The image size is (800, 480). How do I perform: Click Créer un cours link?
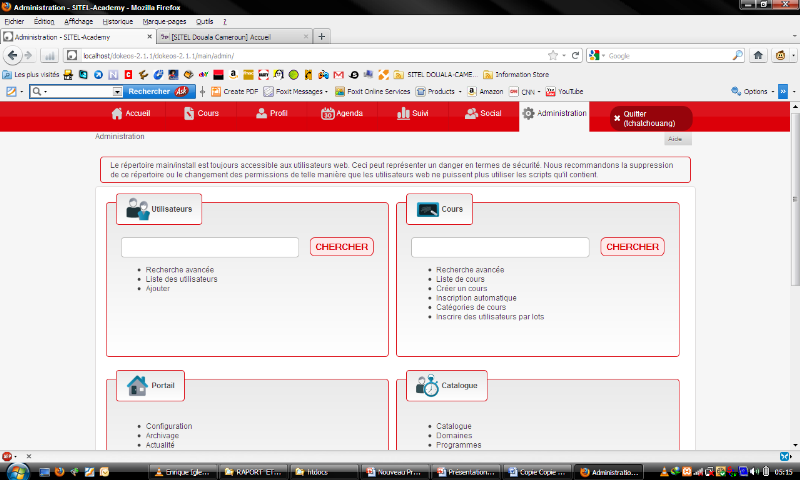(462, 288)
